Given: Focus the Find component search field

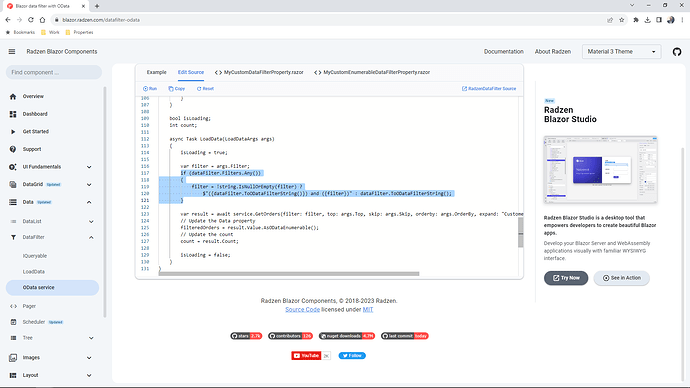Looking at the screenshot, I should pyautogui.click(x=54, y=72).
